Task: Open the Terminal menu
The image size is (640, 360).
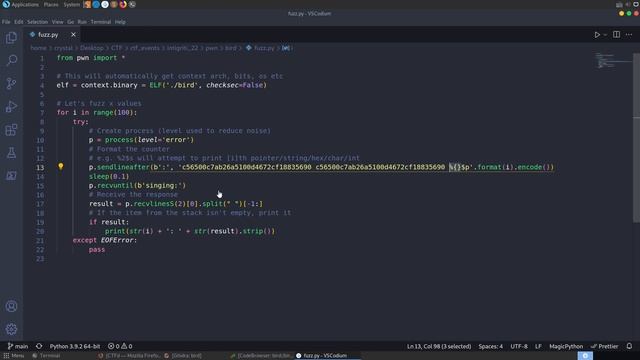Action: pyautogui.click(x=100, y=22)
